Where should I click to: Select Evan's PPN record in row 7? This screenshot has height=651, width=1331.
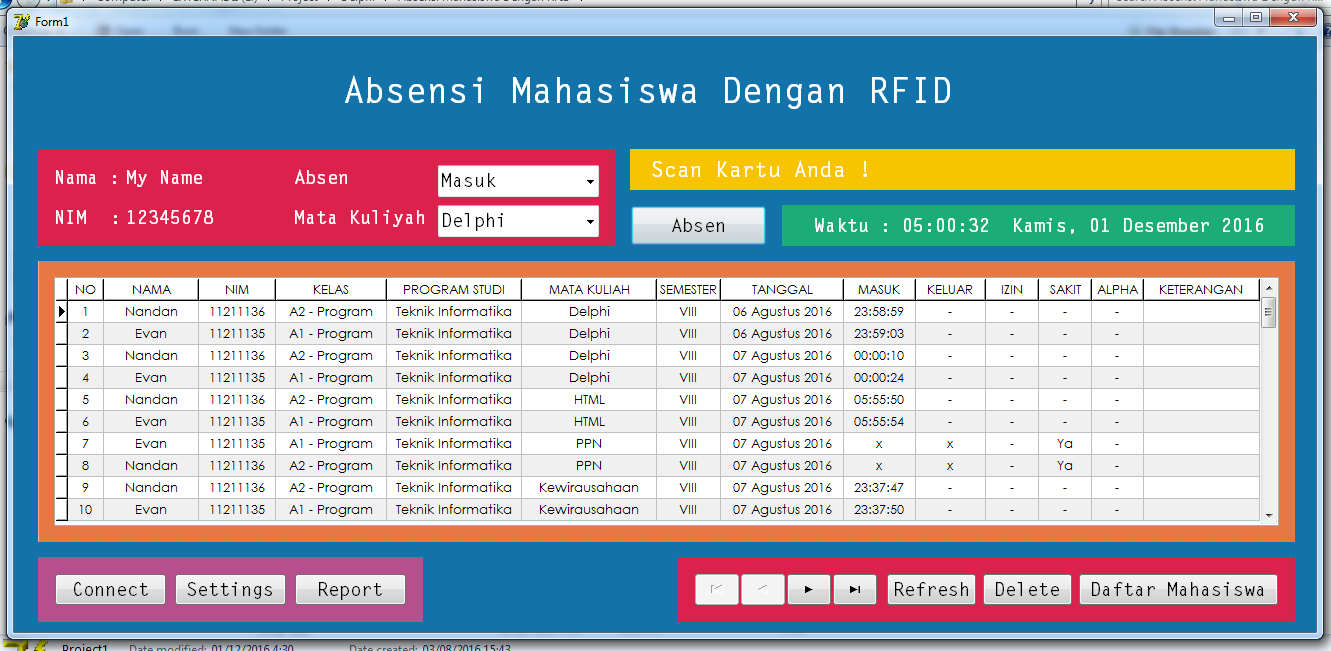(x=151, y=443)
